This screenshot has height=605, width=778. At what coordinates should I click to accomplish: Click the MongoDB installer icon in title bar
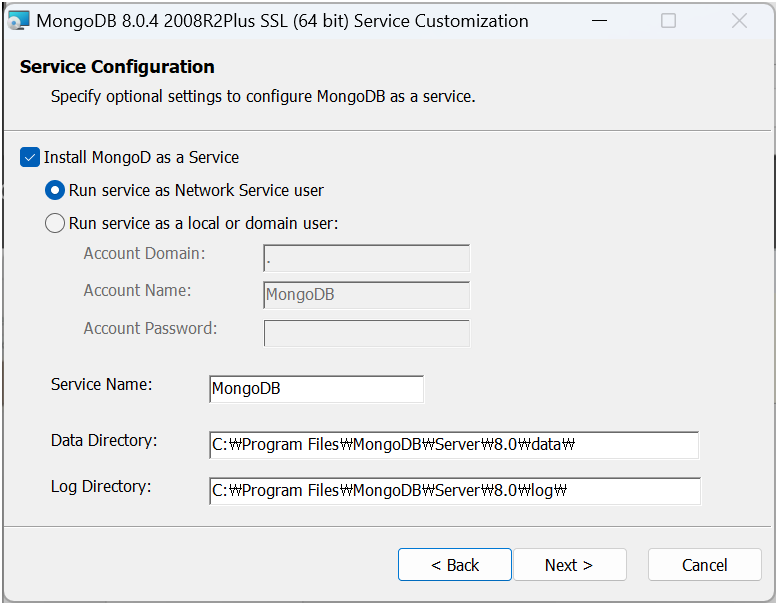(18, 20)
